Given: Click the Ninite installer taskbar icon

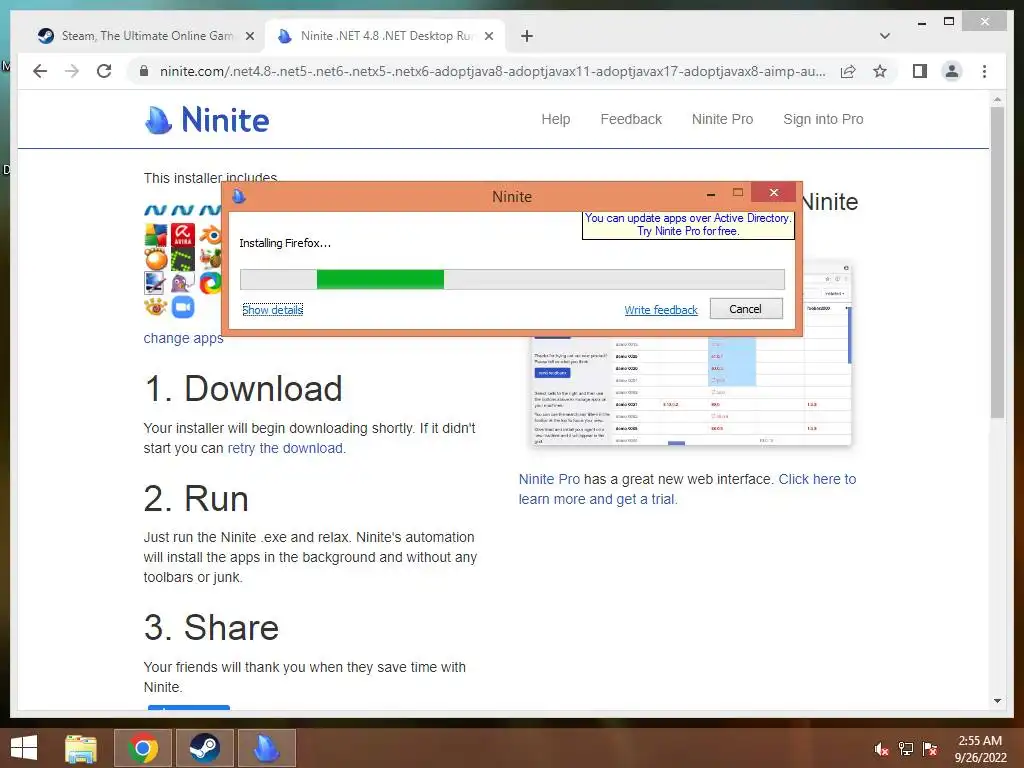Looking at the screenshot, I should 266,748.
